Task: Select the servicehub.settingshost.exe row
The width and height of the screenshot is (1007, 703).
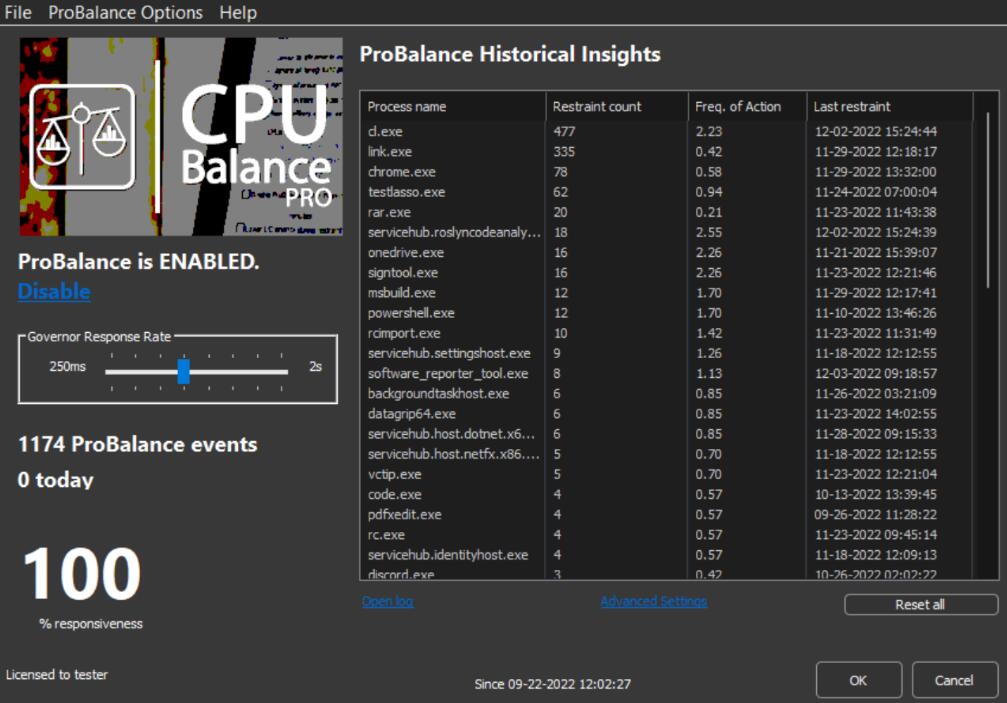Action: tap(667, 353)
